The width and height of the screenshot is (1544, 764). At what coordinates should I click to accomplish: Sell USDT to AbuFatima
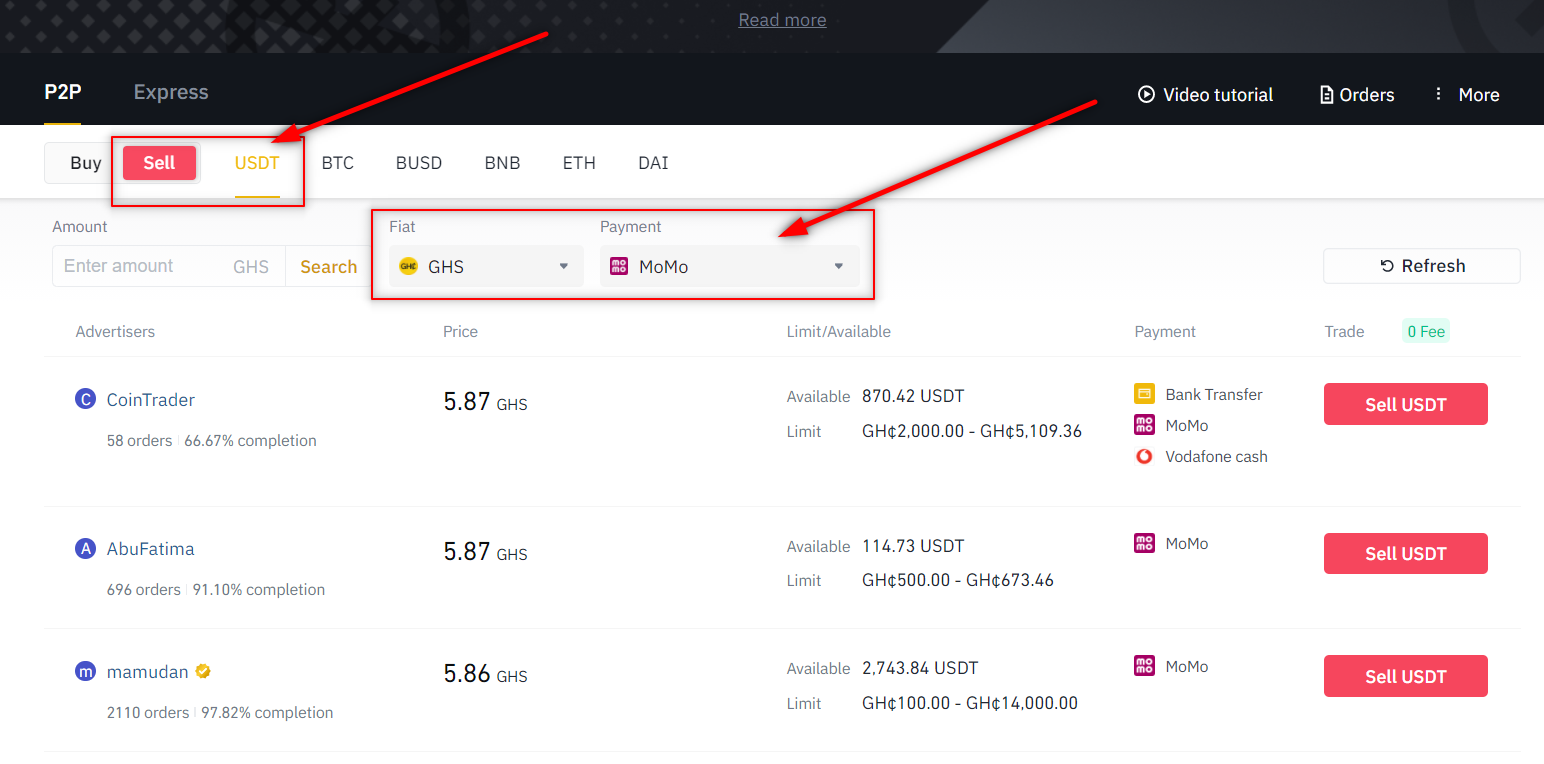[x=1406, y=553]
